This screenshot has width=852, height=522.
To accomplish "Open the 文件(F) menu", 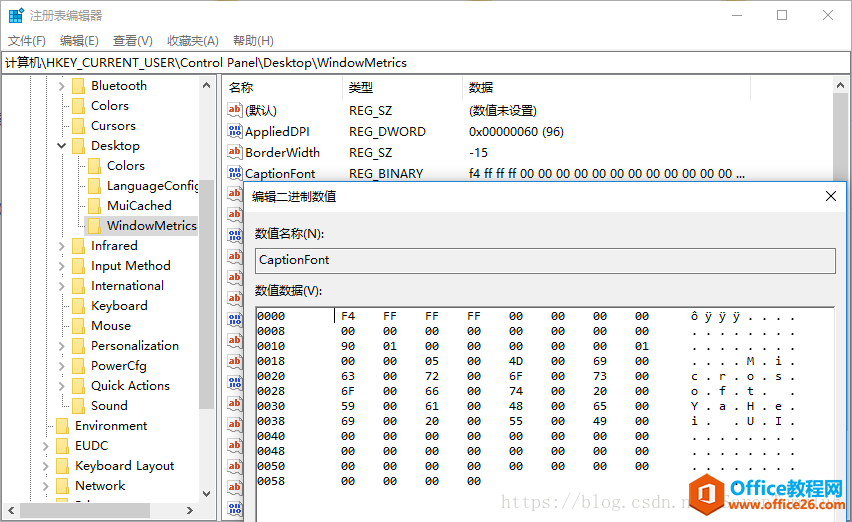I will coord(27,41).
